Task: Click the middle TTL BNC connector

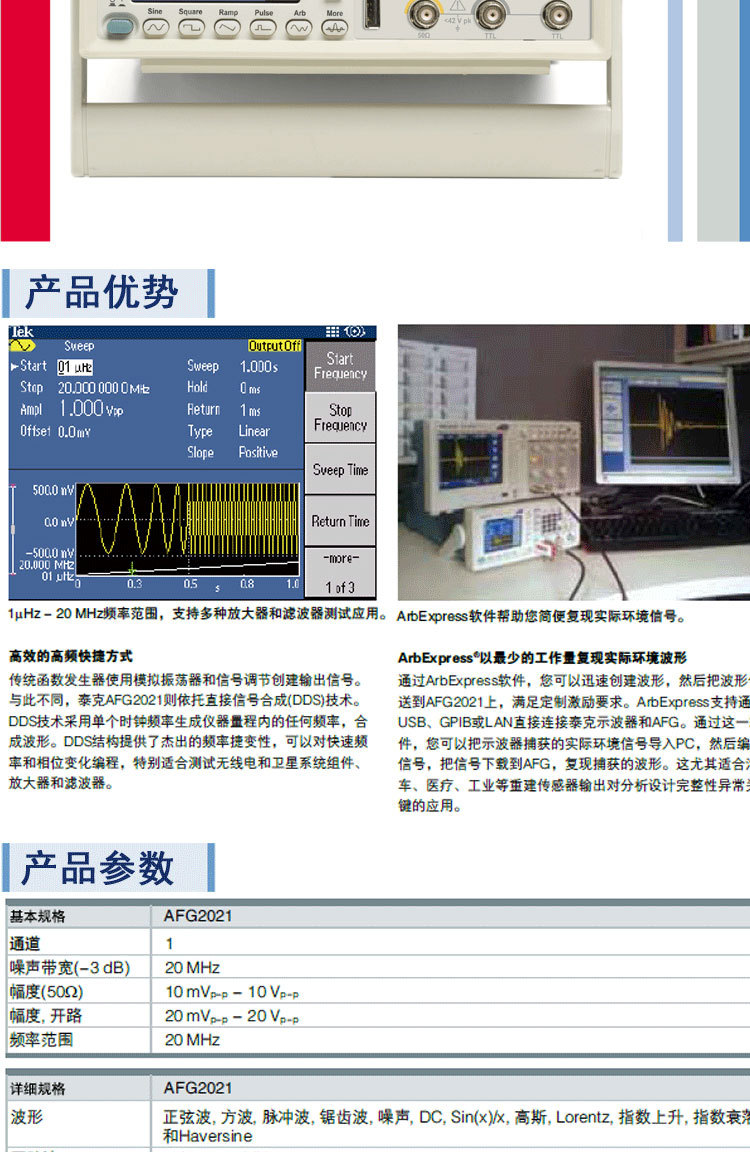Action: (x=490, y=13)
